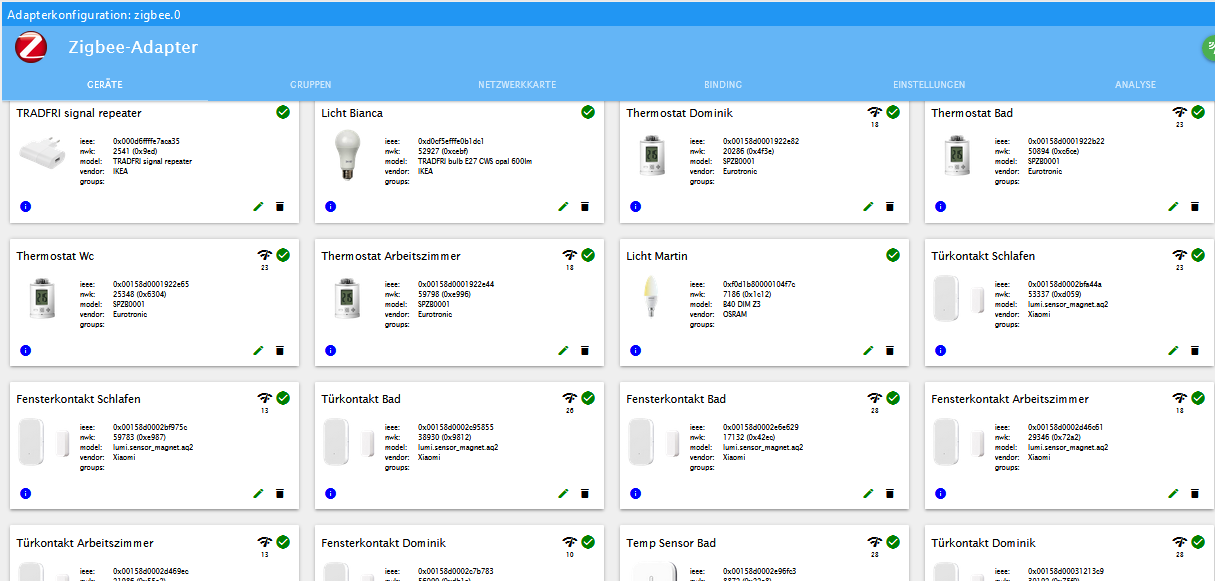
Task: Click the Zigbee-Adapter heading text
Action: (133, 47)
